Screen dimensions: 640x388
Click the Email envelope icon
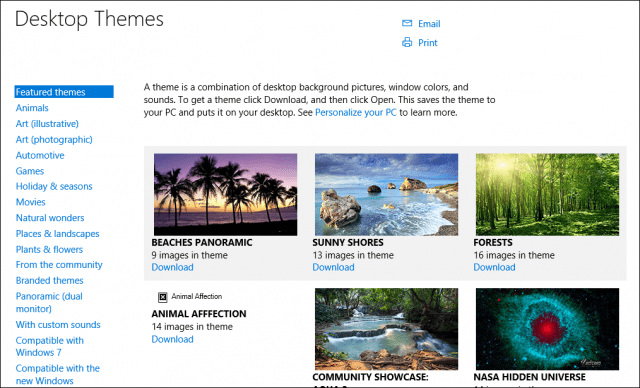click(x=407, y=23)
